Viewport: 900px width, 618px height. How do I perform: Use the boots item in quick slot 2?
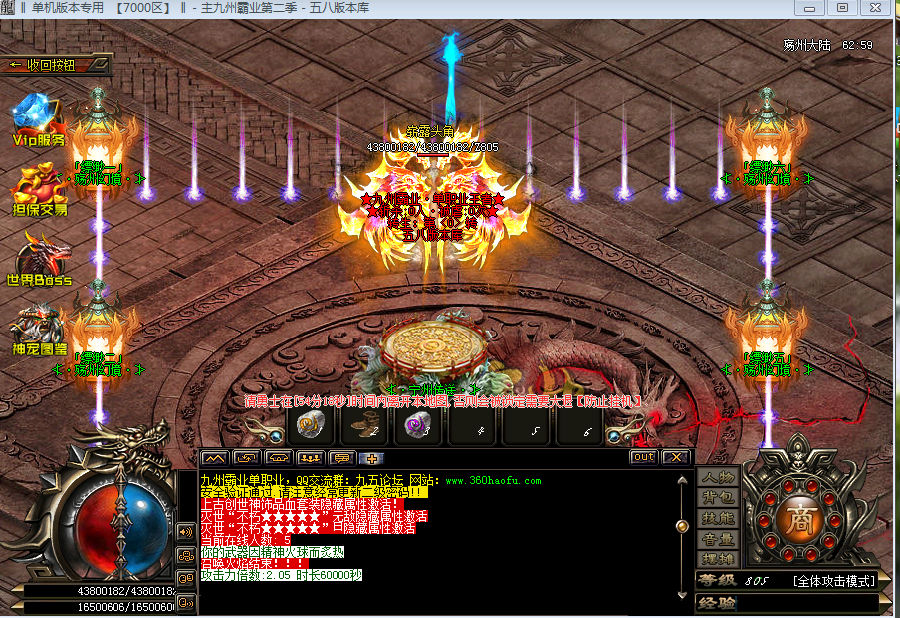click(364, 426)
